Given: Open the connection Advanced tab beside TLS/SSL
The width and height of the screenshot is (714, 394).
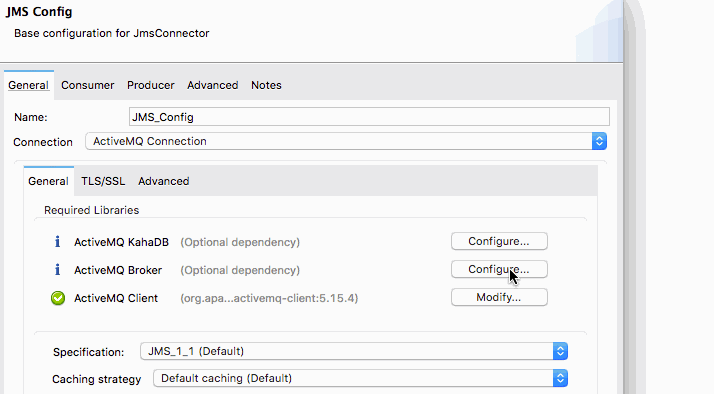Looking at the screenshot, I should (x=163, y=181).
